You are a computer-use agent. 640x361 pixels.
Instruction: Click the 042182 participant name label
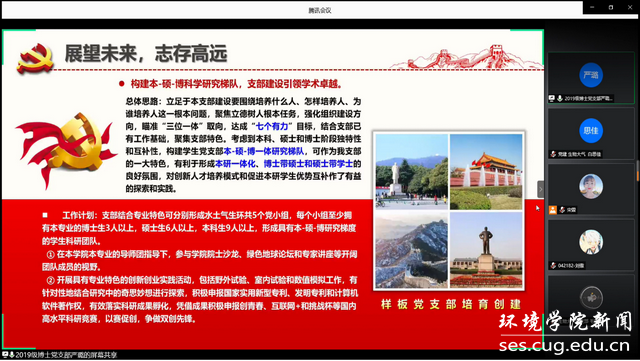pyautogui.click(x=571, y=265)
